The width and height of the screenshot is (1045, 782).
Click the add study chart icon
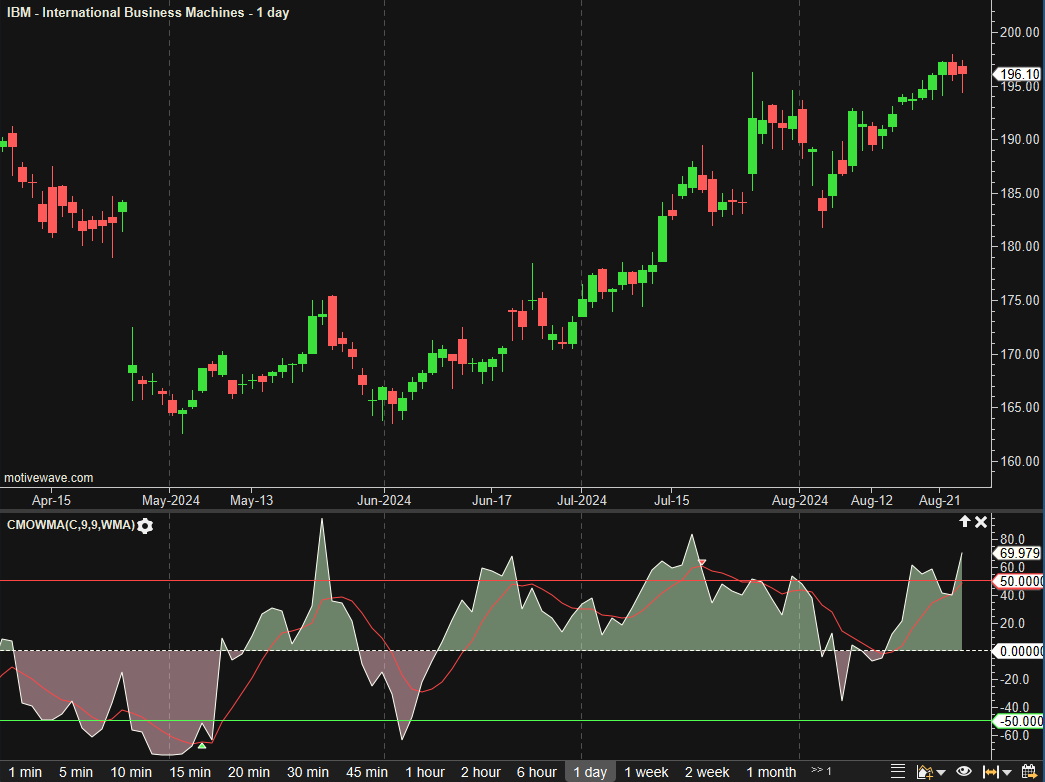point(925,772)
